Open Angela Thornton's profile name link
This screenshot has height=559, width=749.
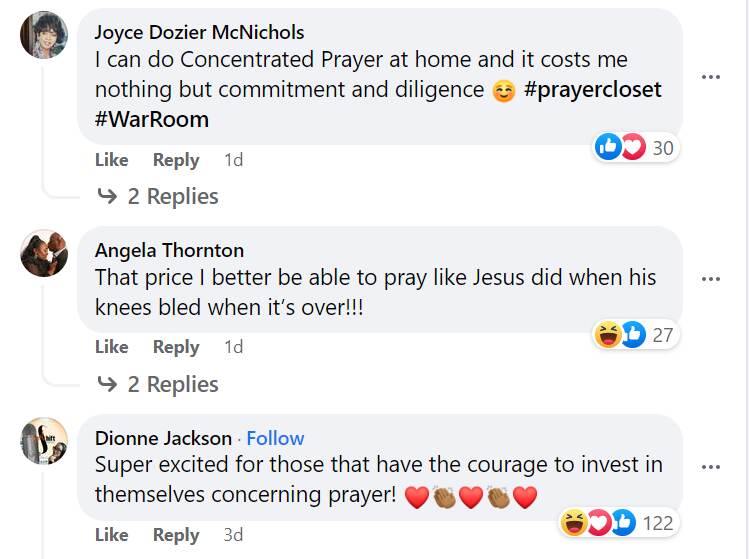tap(169, 250)
